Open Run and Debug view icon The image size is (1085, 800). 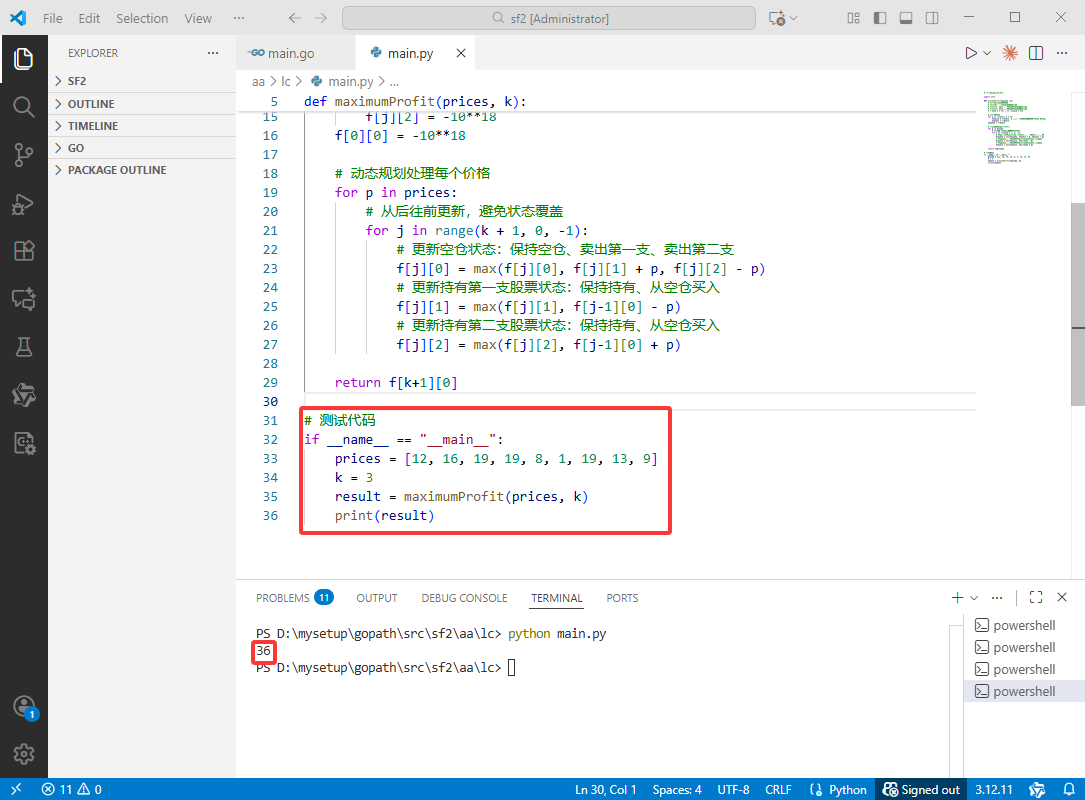point(24,203)
